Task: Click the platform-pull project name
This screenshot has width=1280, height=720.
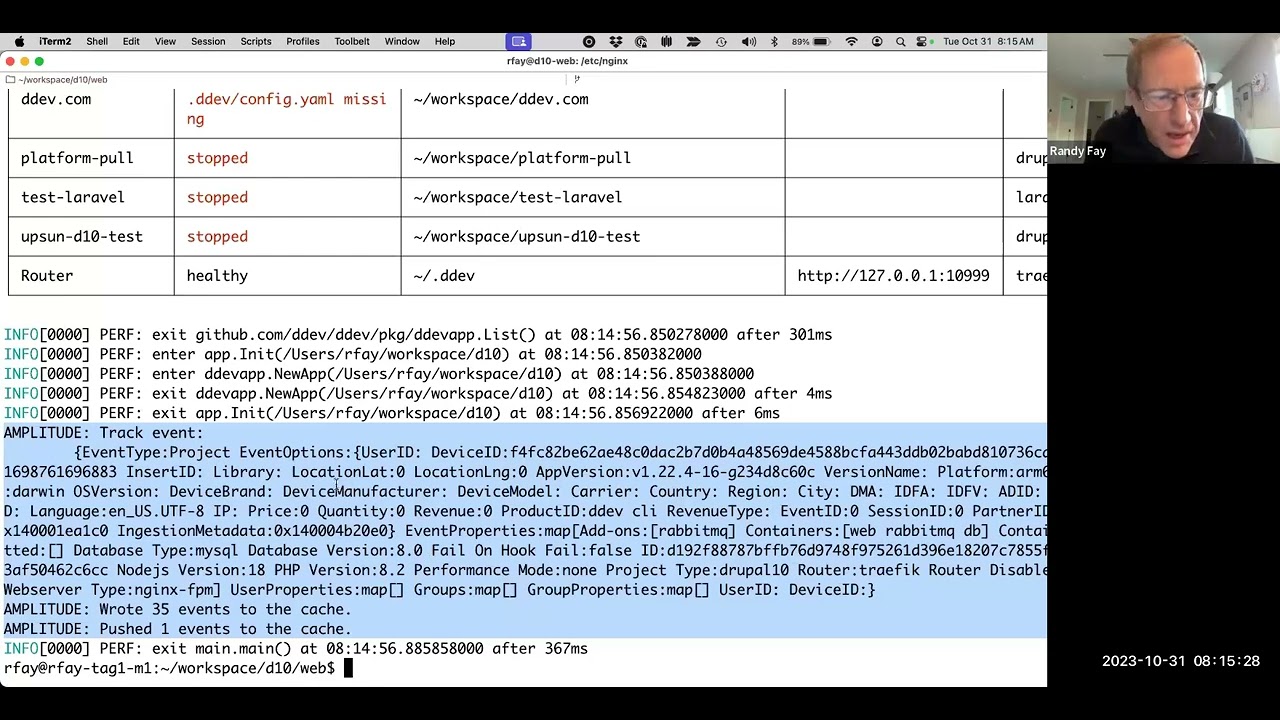Action: coord(77,158)
